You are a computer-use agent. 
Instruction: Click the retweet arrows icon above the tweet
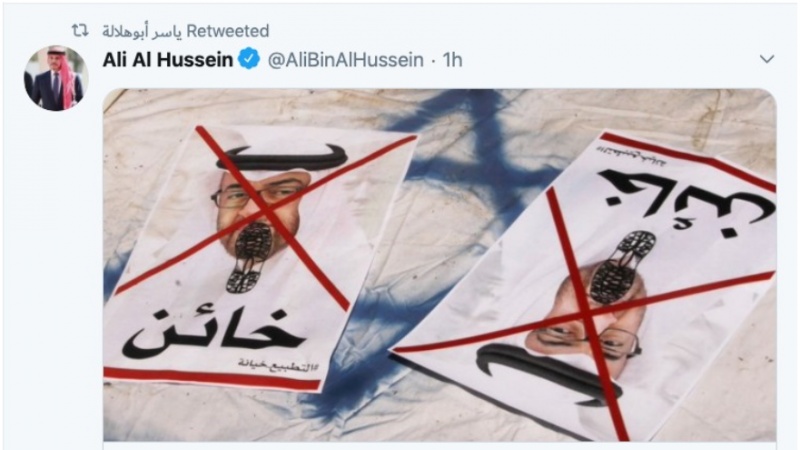click(80, 31)
